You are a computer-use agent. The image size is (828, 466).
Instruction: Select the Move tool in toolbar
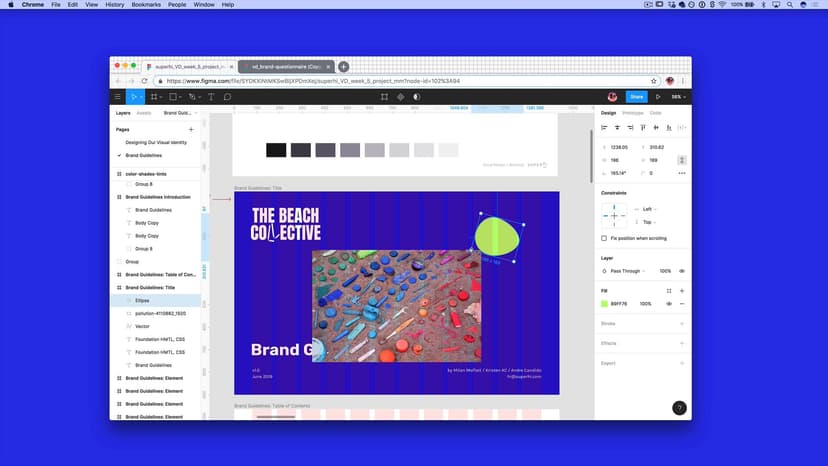(134, 97)
